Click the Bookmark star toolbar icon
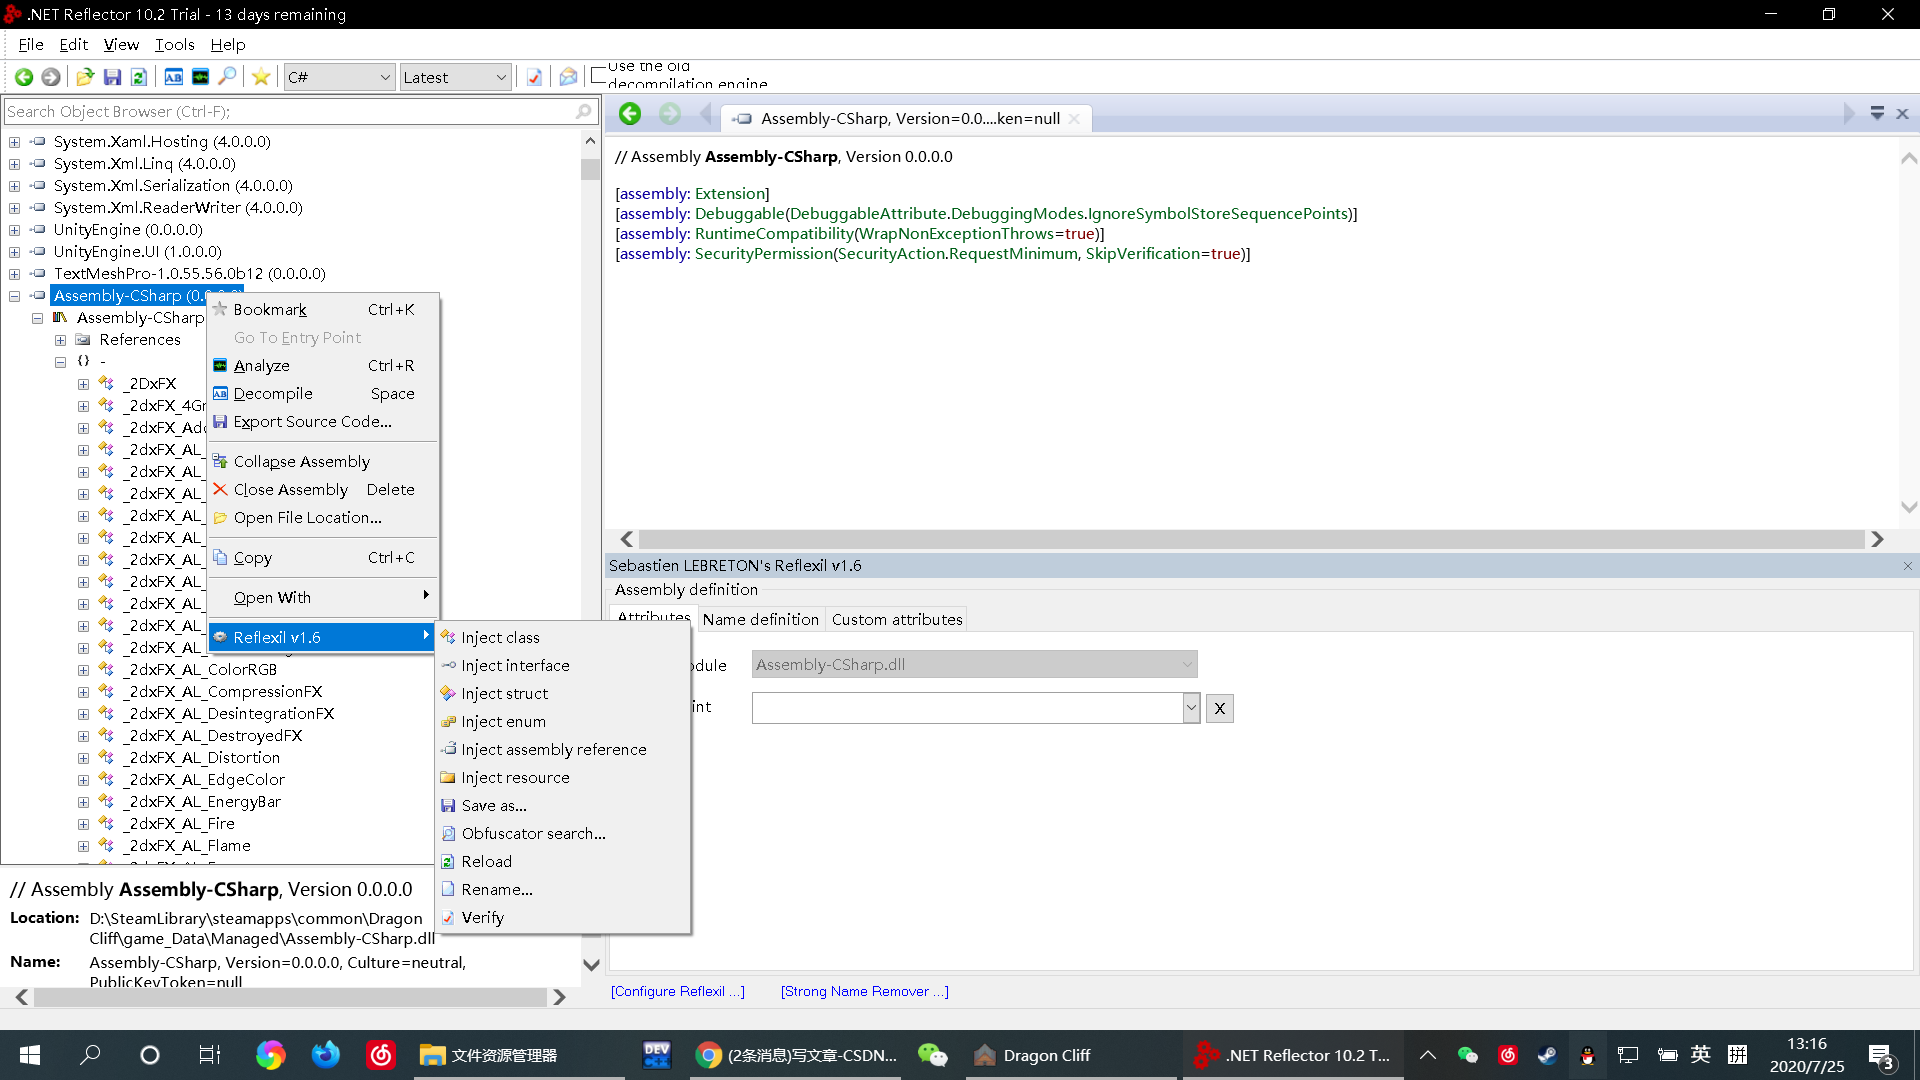1920x1080 pixels. 261,77
